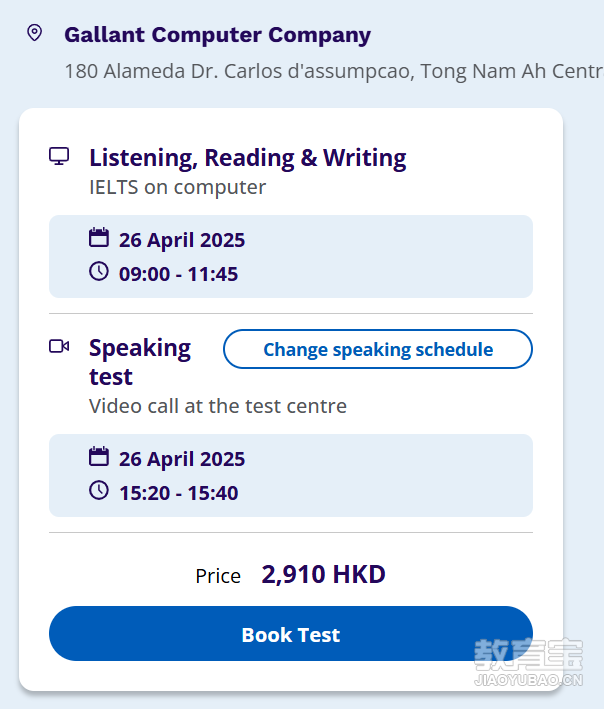Click the Book Test button

(x=291, y=633)
